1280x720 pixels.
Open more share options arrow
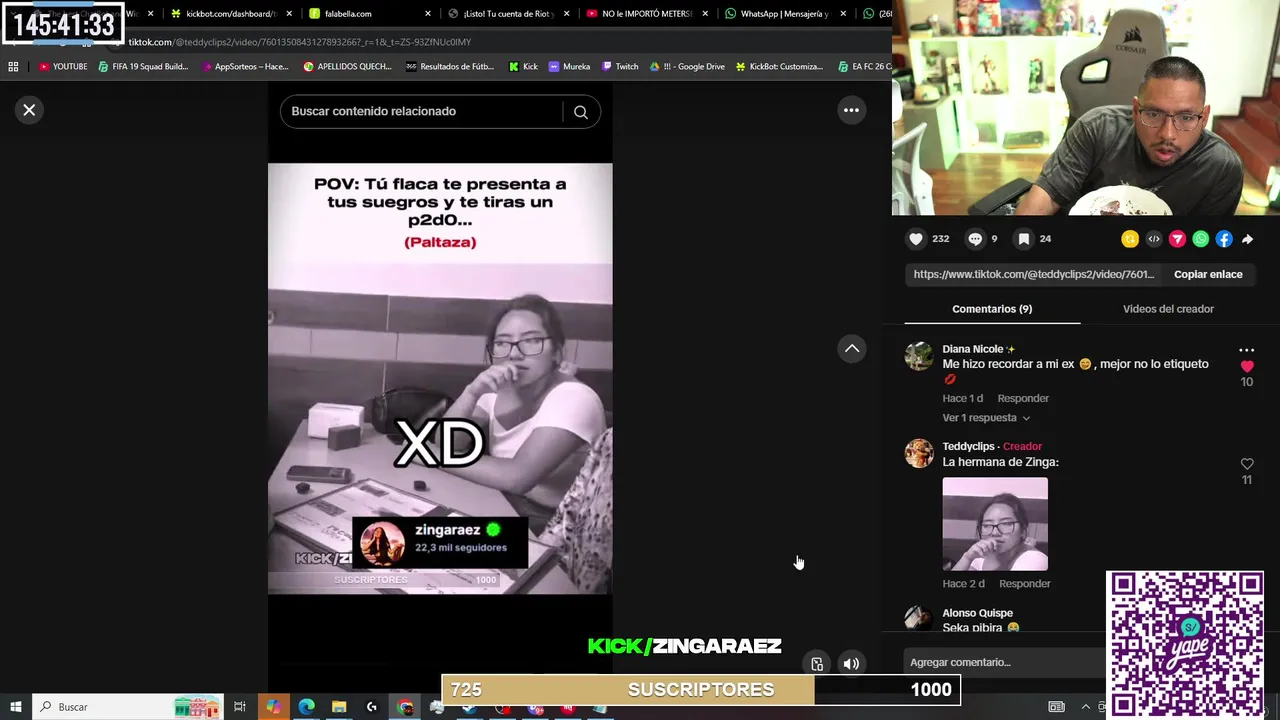[1248, 239]
